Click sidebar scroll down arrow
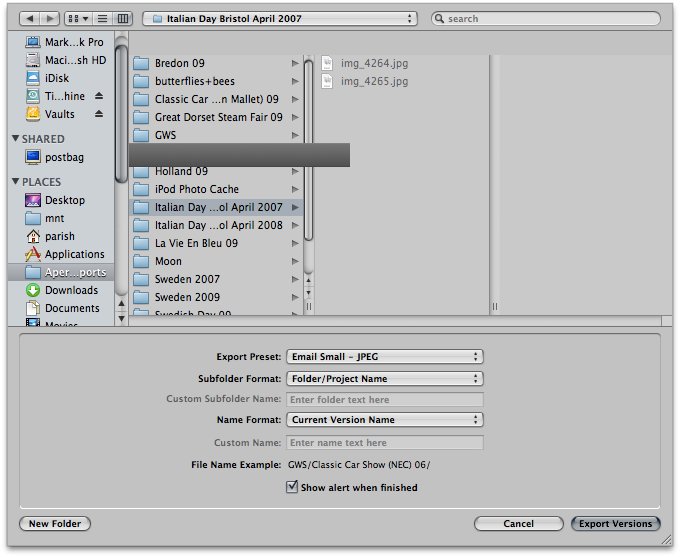 [x=121, y=319]
